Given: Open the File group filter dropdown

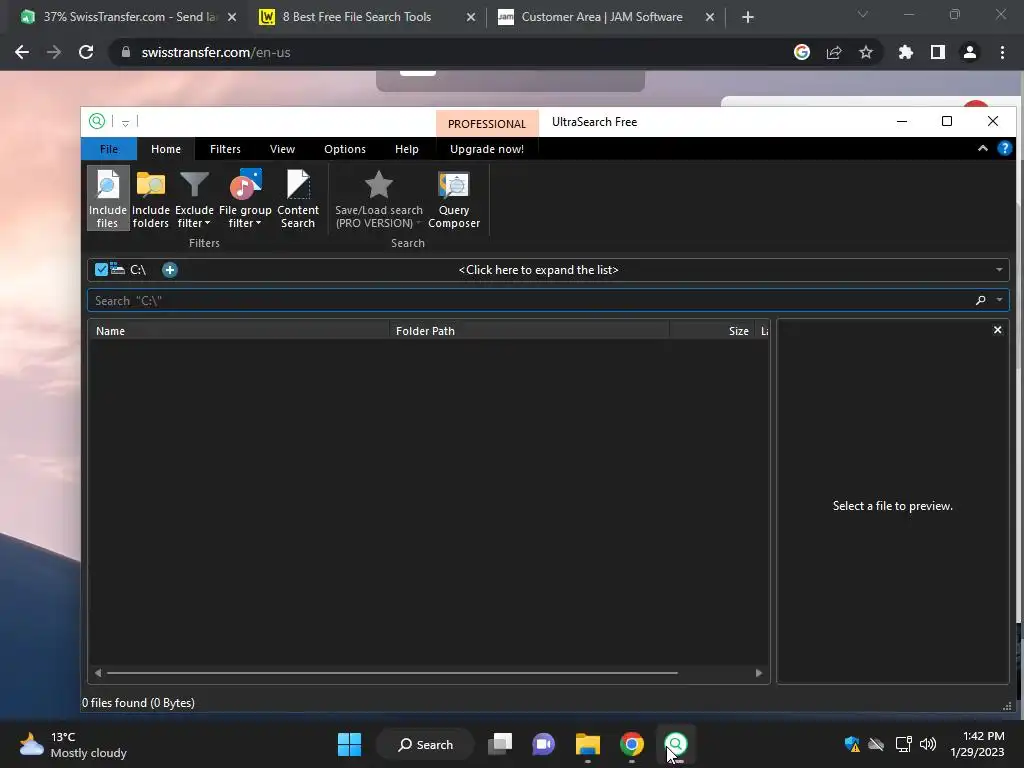Looking at the screenshot, I should pos(245,198).
